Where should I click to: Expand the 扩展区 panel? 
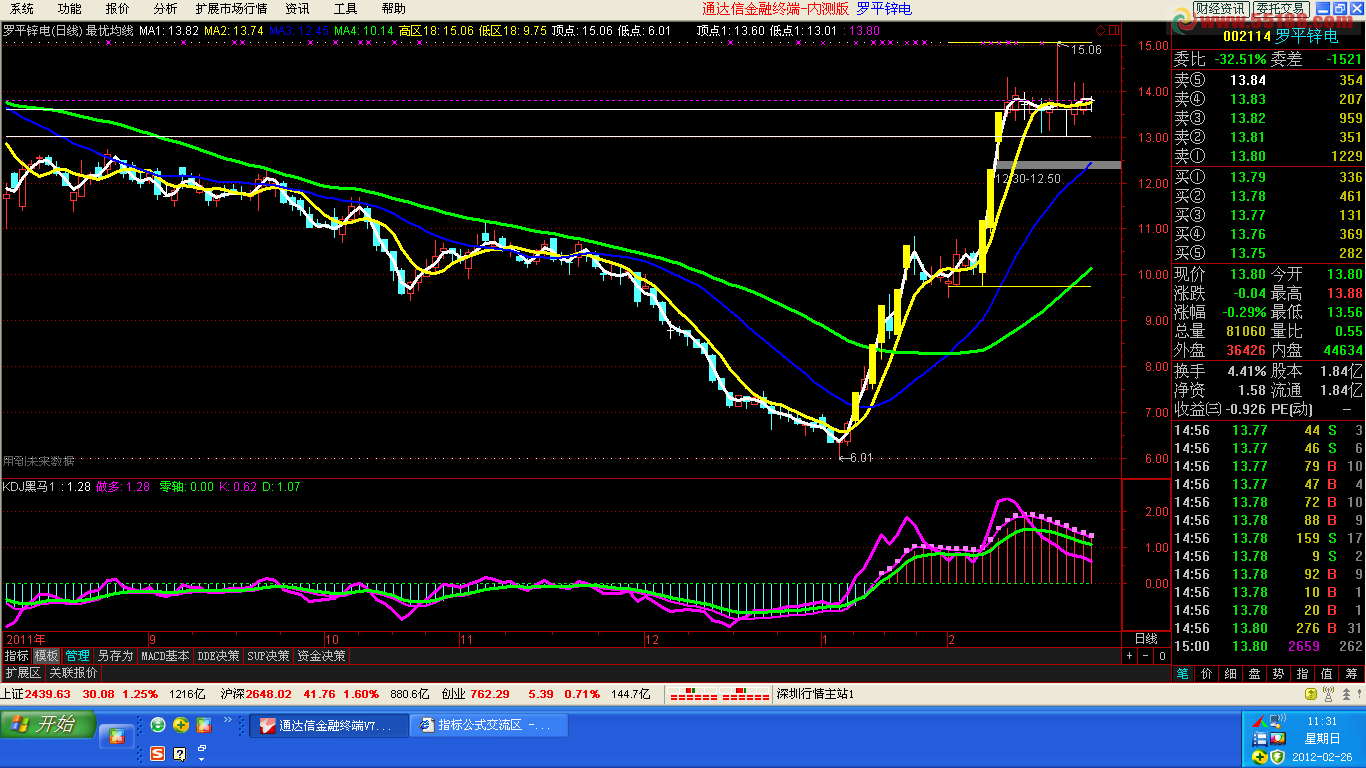click(x=22, y=673)
